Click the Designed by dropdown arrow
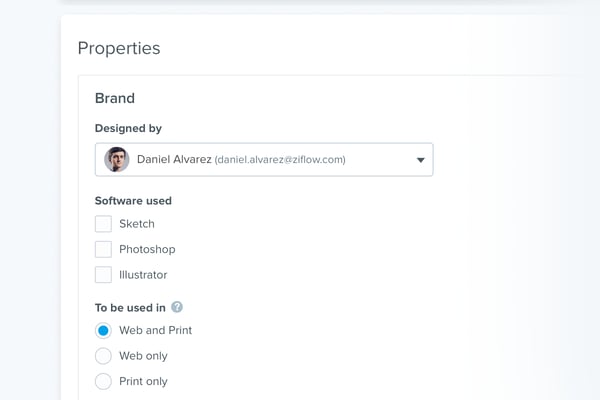Image resolution: width=600 pixels, height=400 pixels. pos(421,160)
